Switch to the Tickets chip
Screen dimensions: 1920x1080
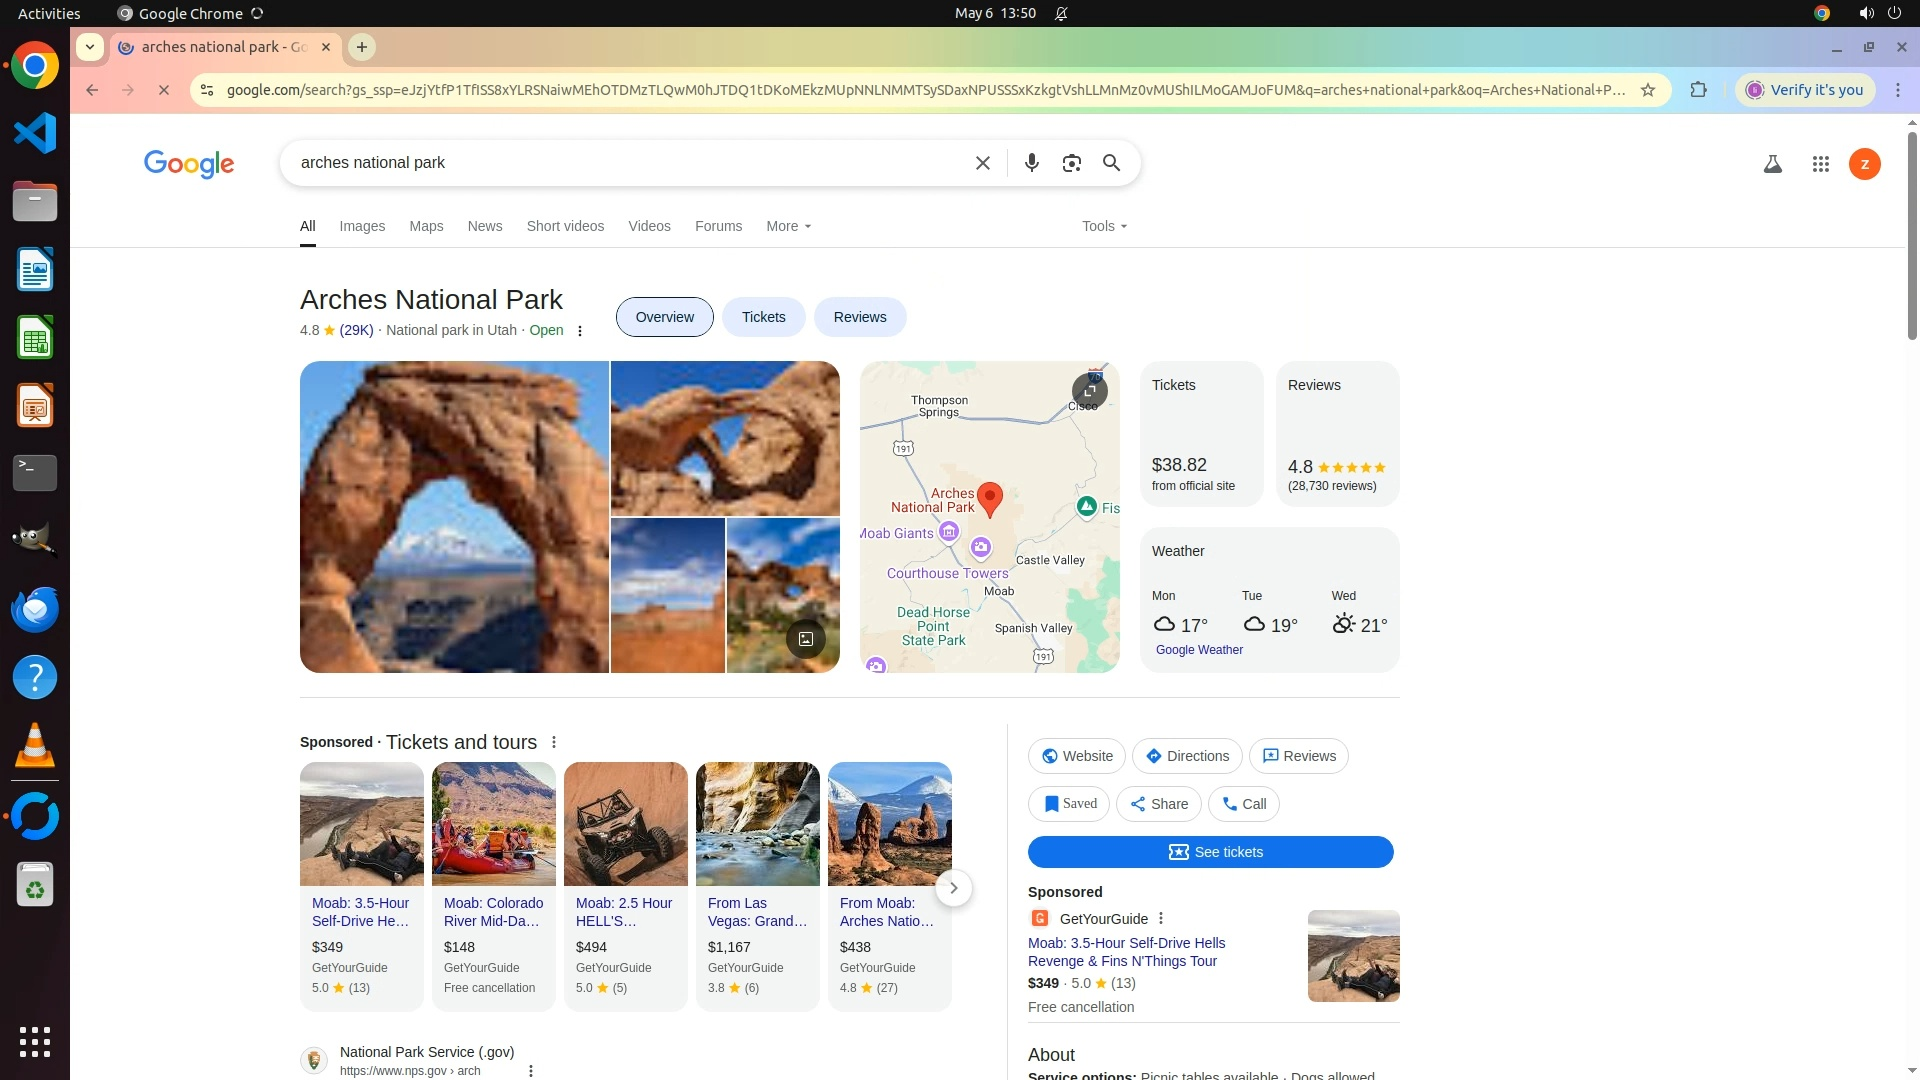point(763,317)
